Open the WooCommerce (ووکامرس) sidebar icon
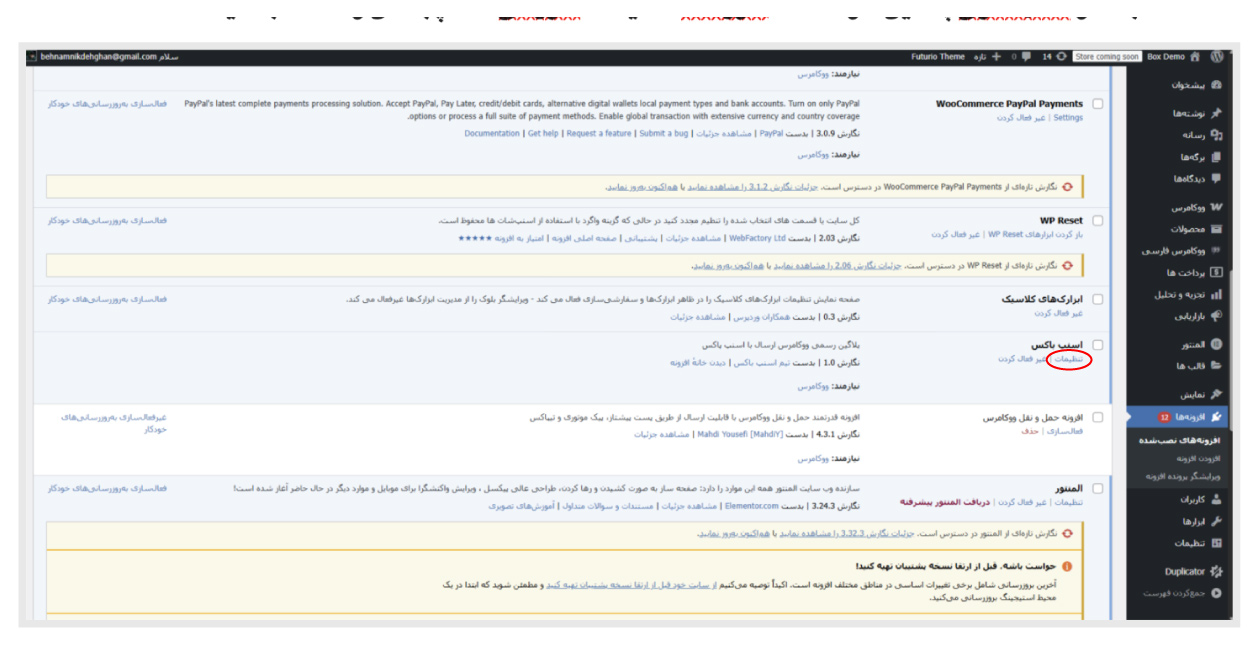 1215,208
